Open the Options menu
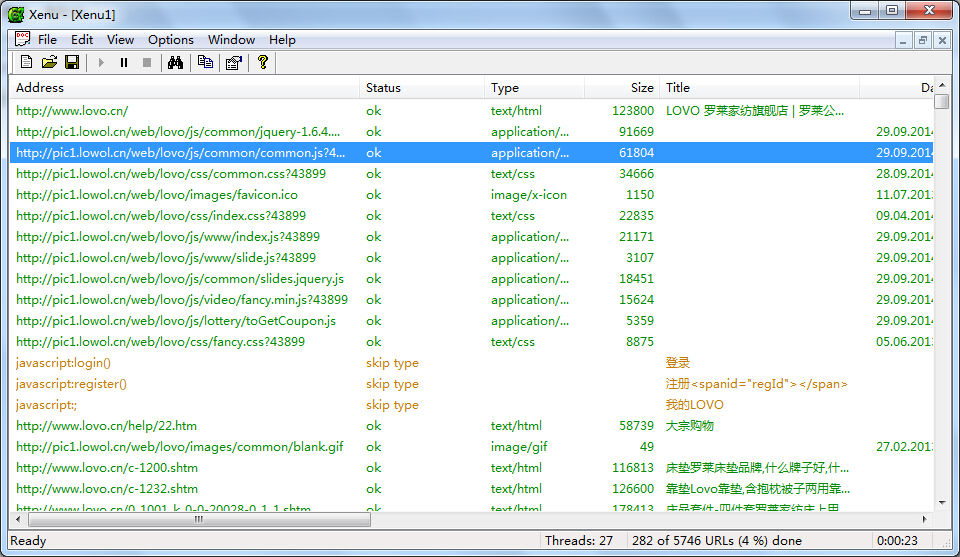 (171, 40)
